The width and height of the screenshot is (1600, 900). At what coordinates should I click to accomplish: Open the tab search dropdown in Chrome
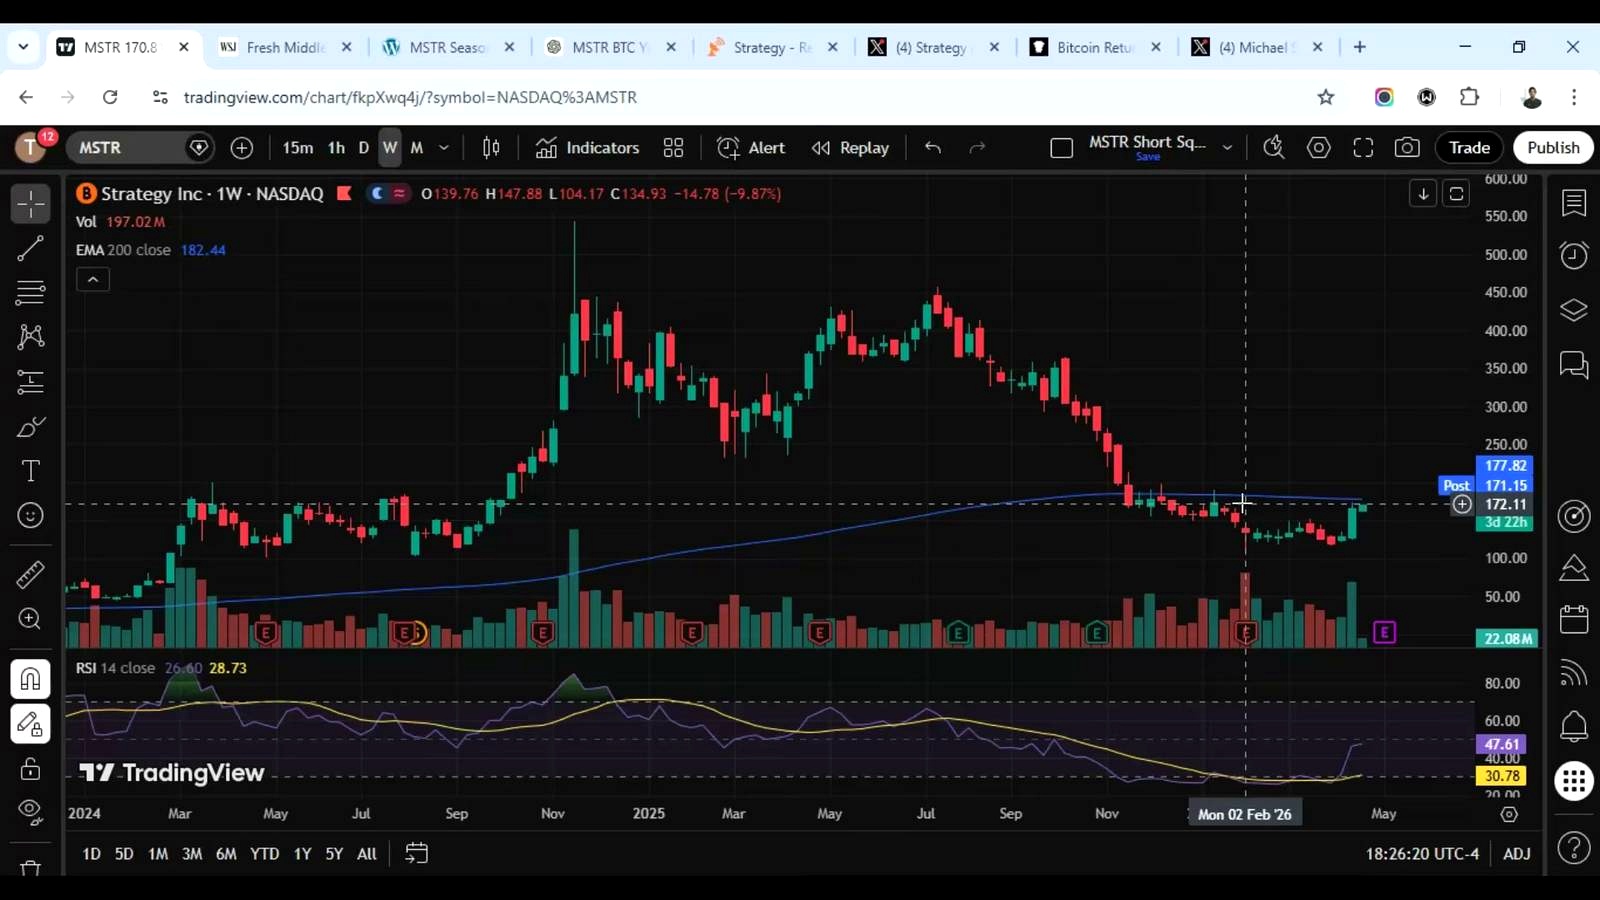click(23, 47)
